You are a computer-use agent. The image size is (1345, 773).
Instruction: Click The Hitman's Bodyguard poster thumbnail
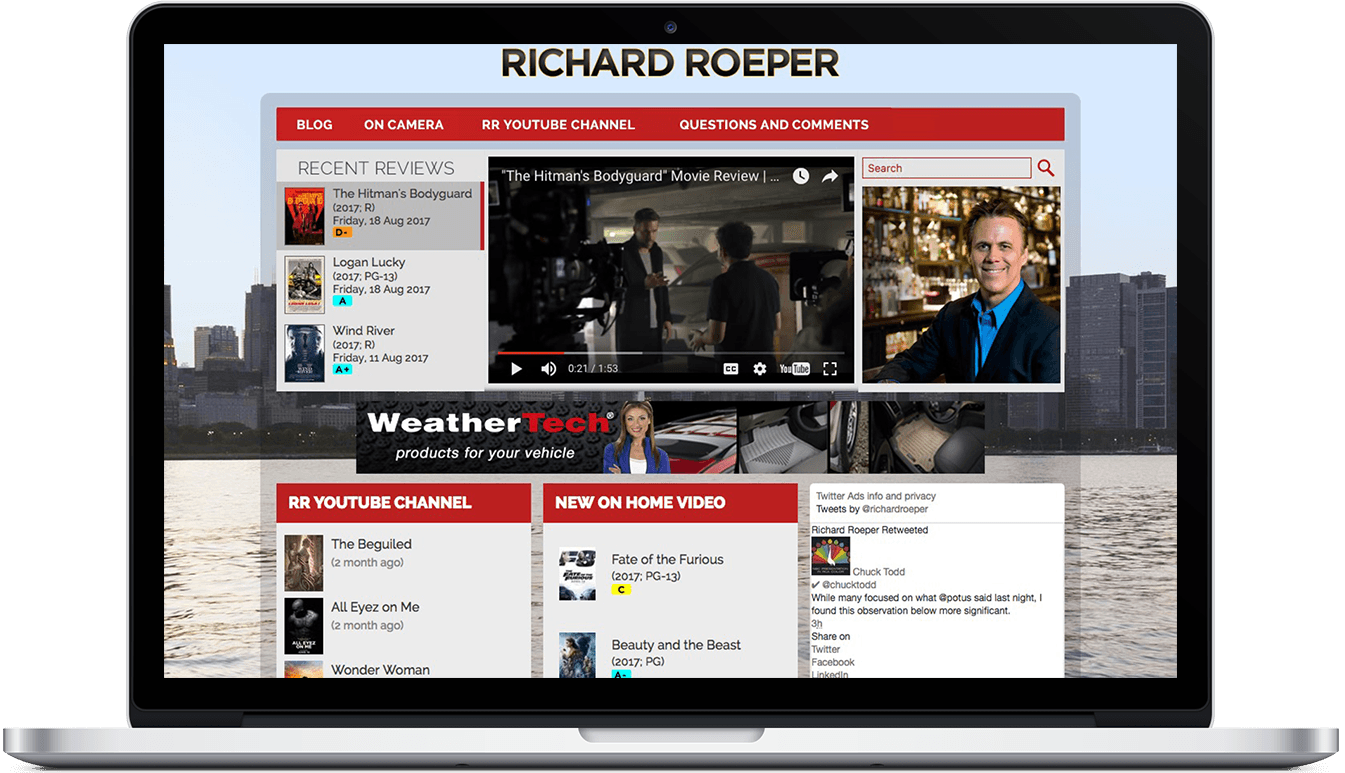pyautogui.click(x=304, y=216)
